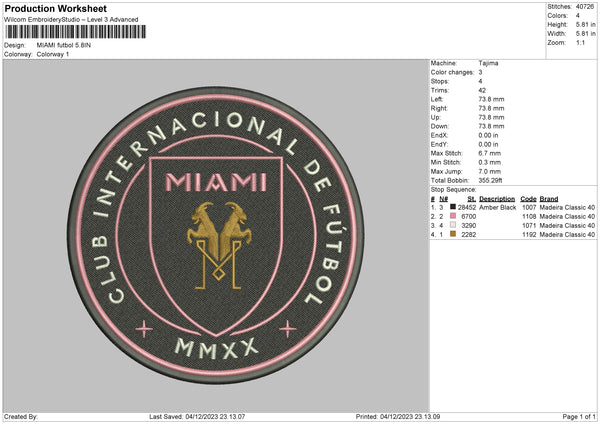The width and height of the screenshot is (600, 424).
Task: Click stitch count 6700 in stop sequence
Action: (469, 217)
